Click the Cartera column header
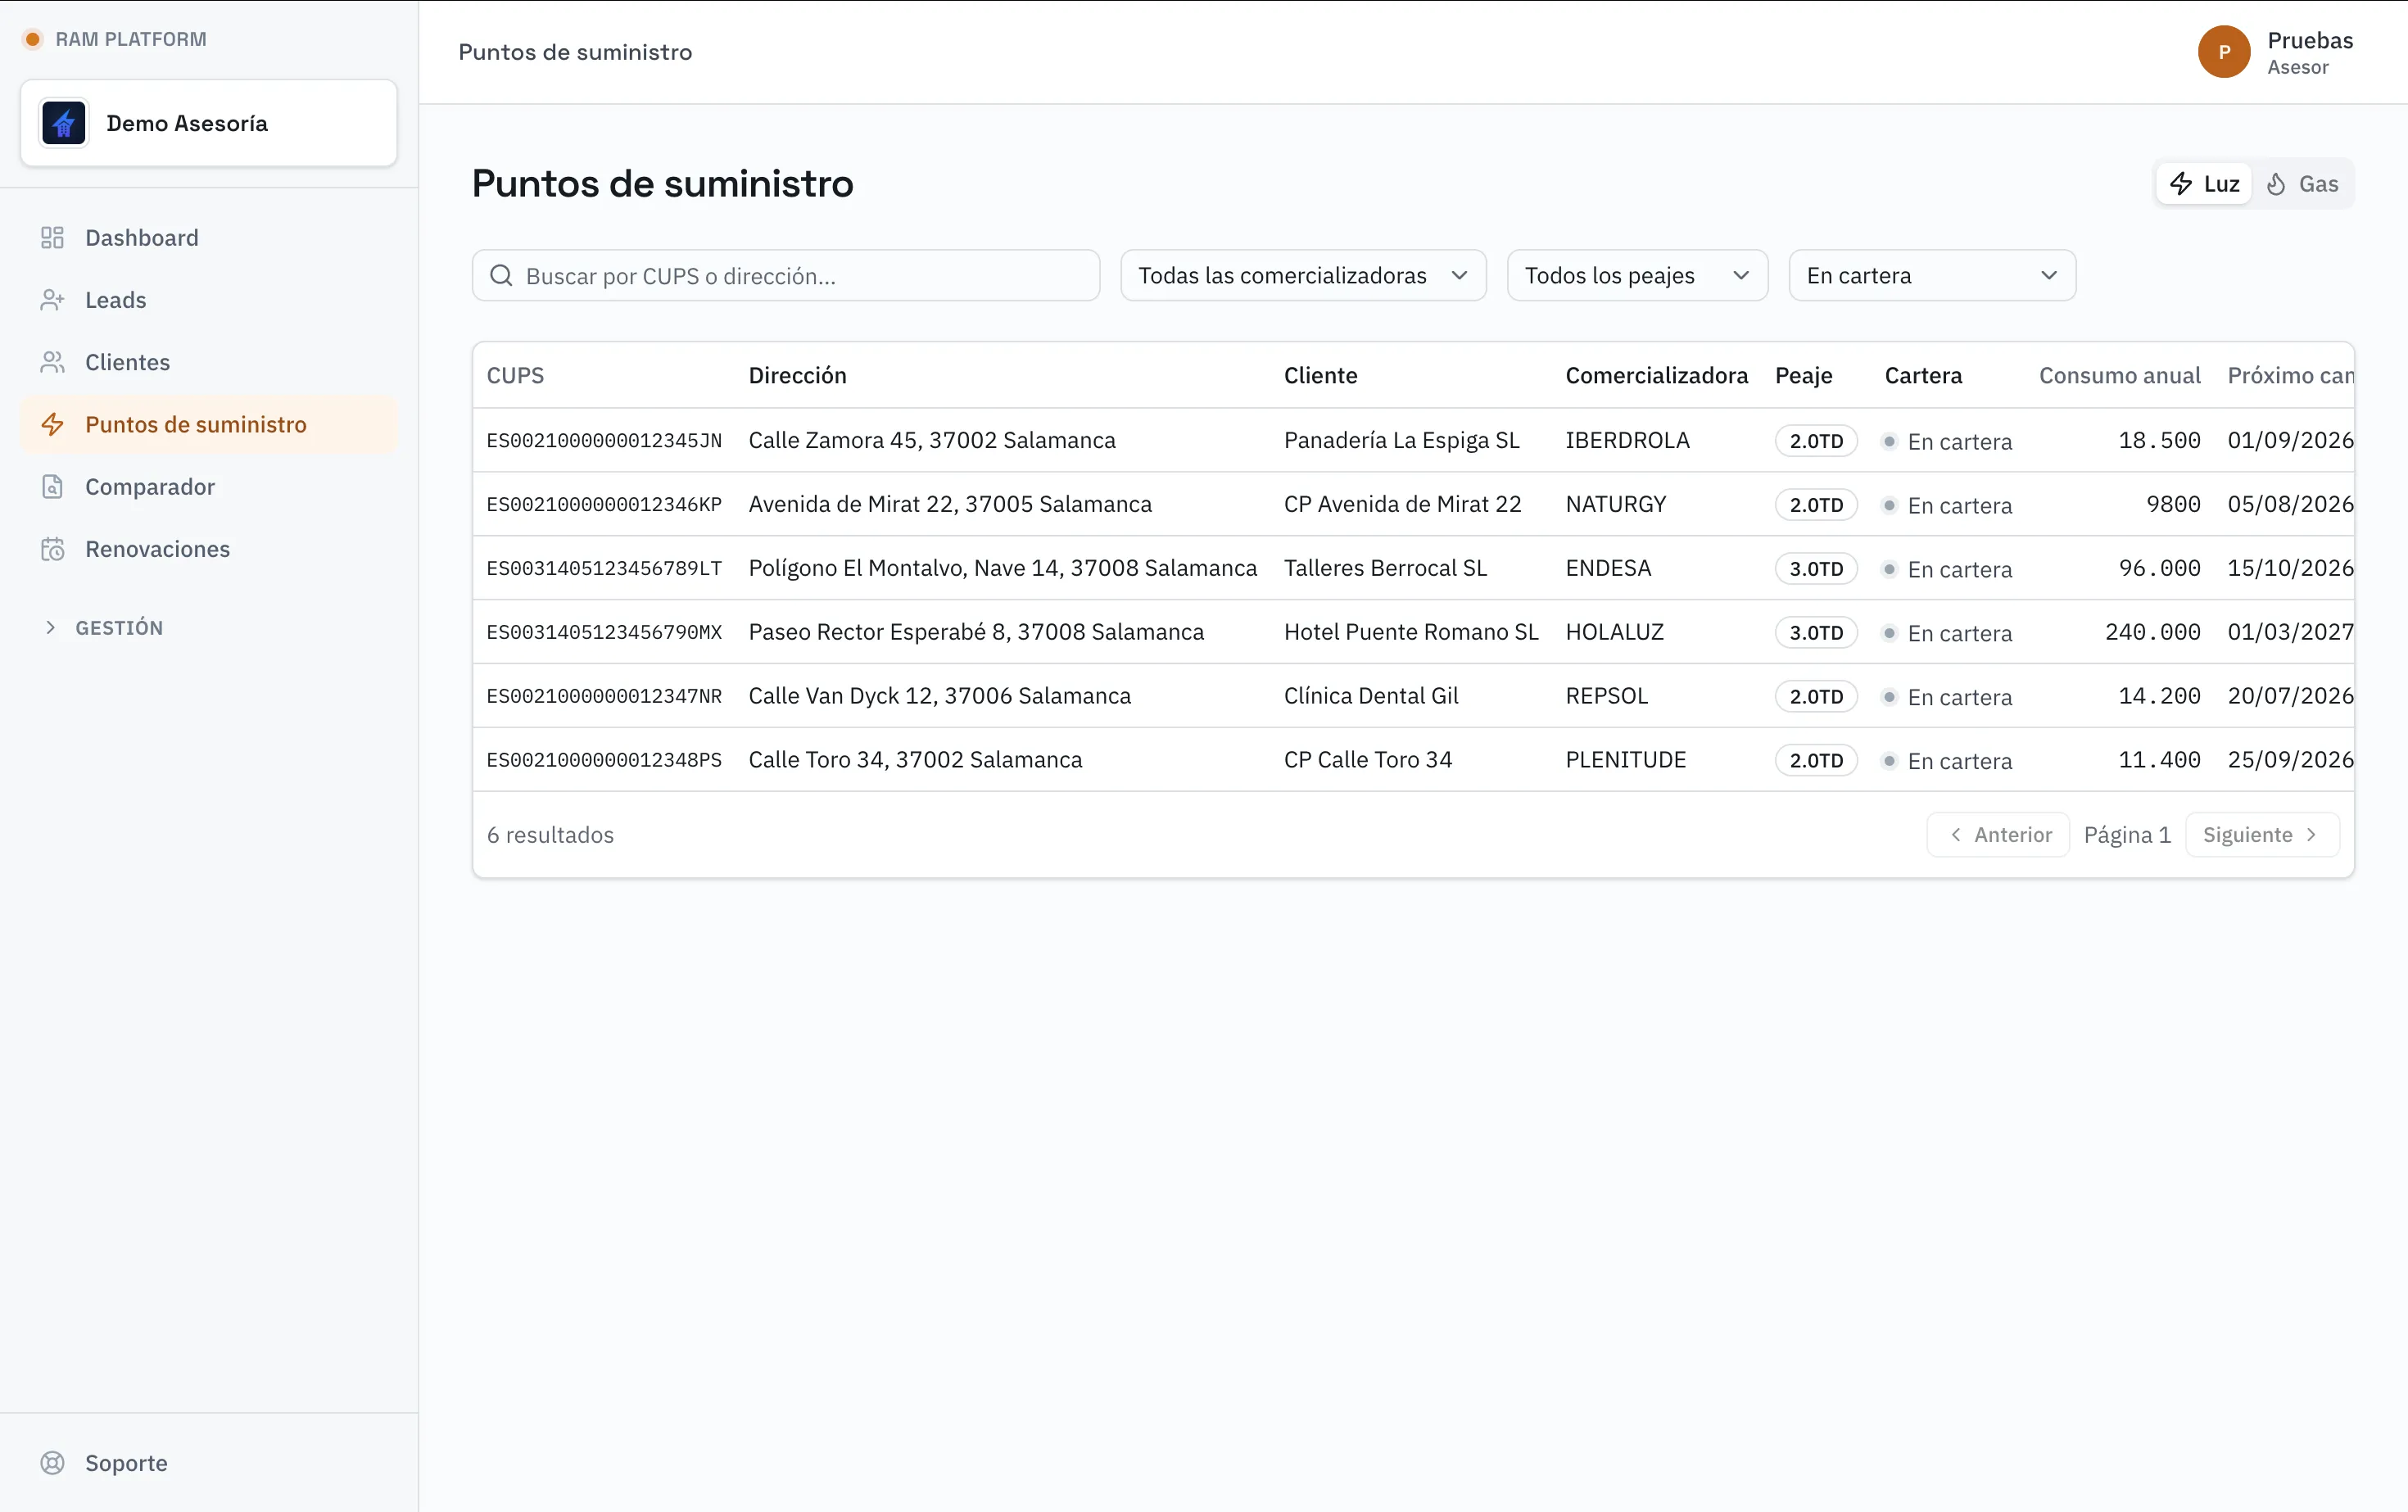The image size is (2408, 1512). [1923, 376]
